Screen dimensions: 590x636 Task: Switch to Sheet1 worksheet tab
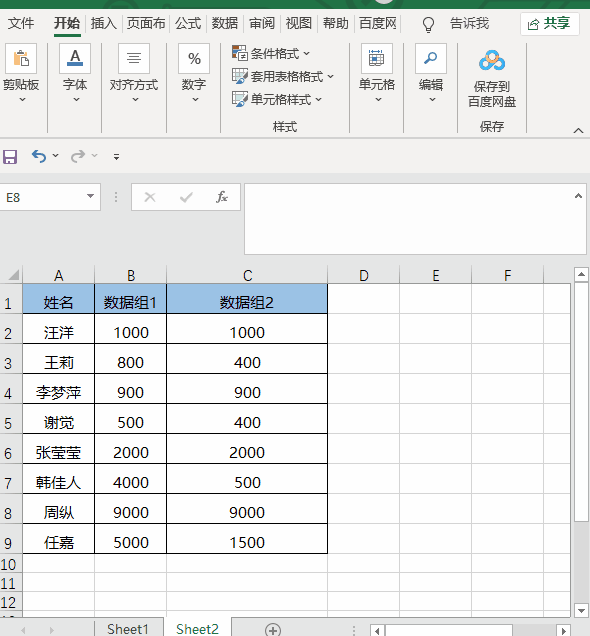pos(128,629)
